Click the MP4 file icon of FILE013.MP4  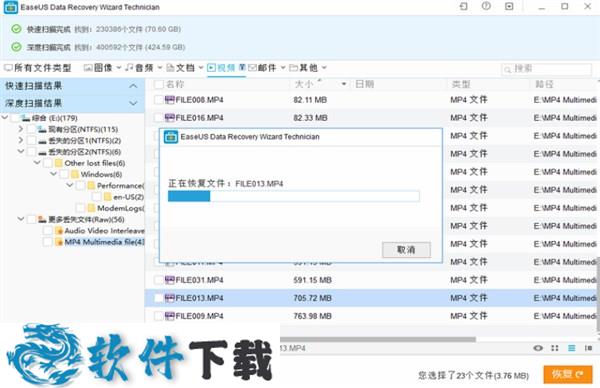170,298
